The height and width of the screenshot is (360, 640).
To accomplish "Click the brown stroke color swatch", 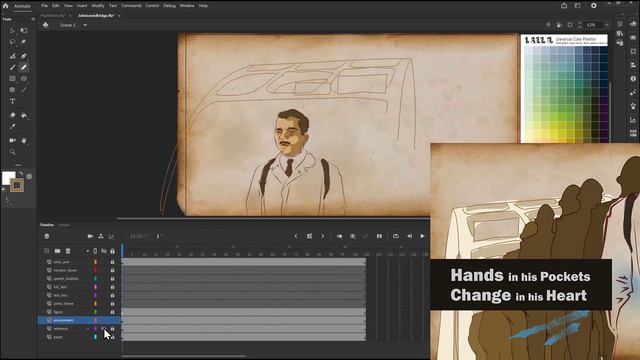I will [x=17, y=186].
